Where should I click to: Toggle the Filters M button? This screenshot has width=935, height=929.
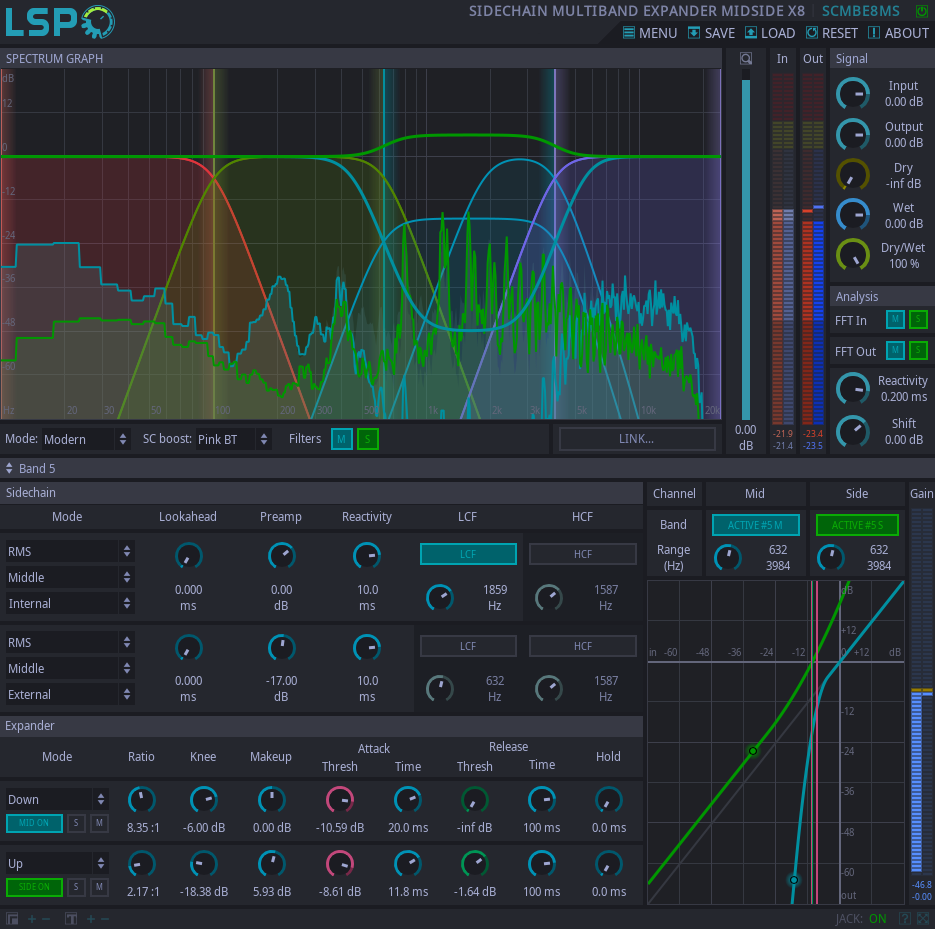click(x=342, y=439)
